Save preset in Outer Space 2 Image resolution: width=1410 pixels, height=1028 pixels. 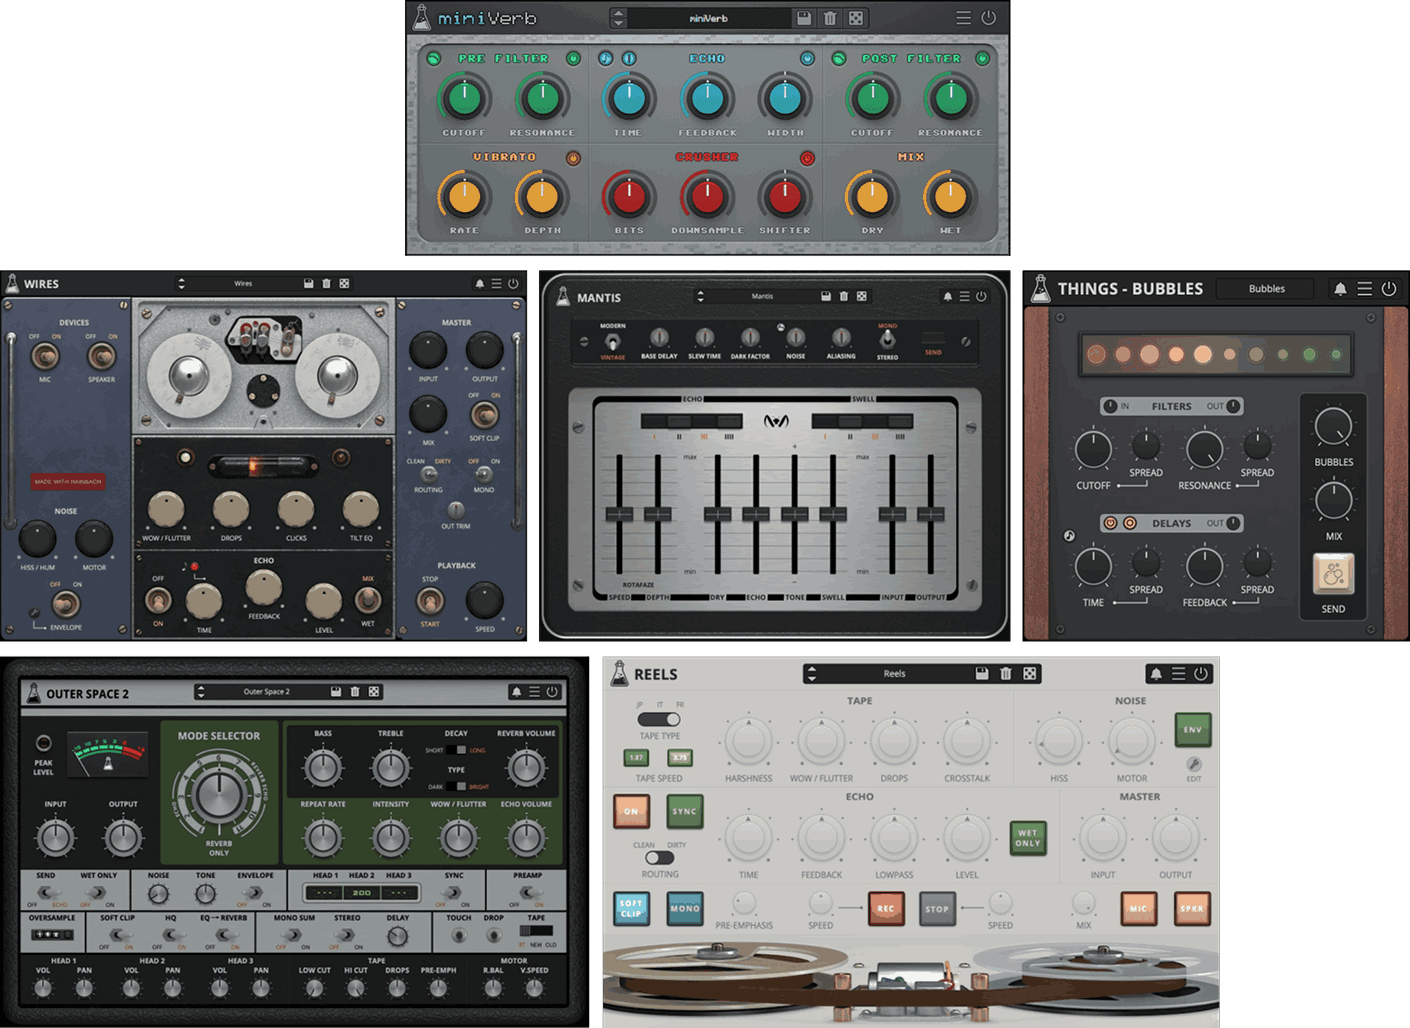336,691
